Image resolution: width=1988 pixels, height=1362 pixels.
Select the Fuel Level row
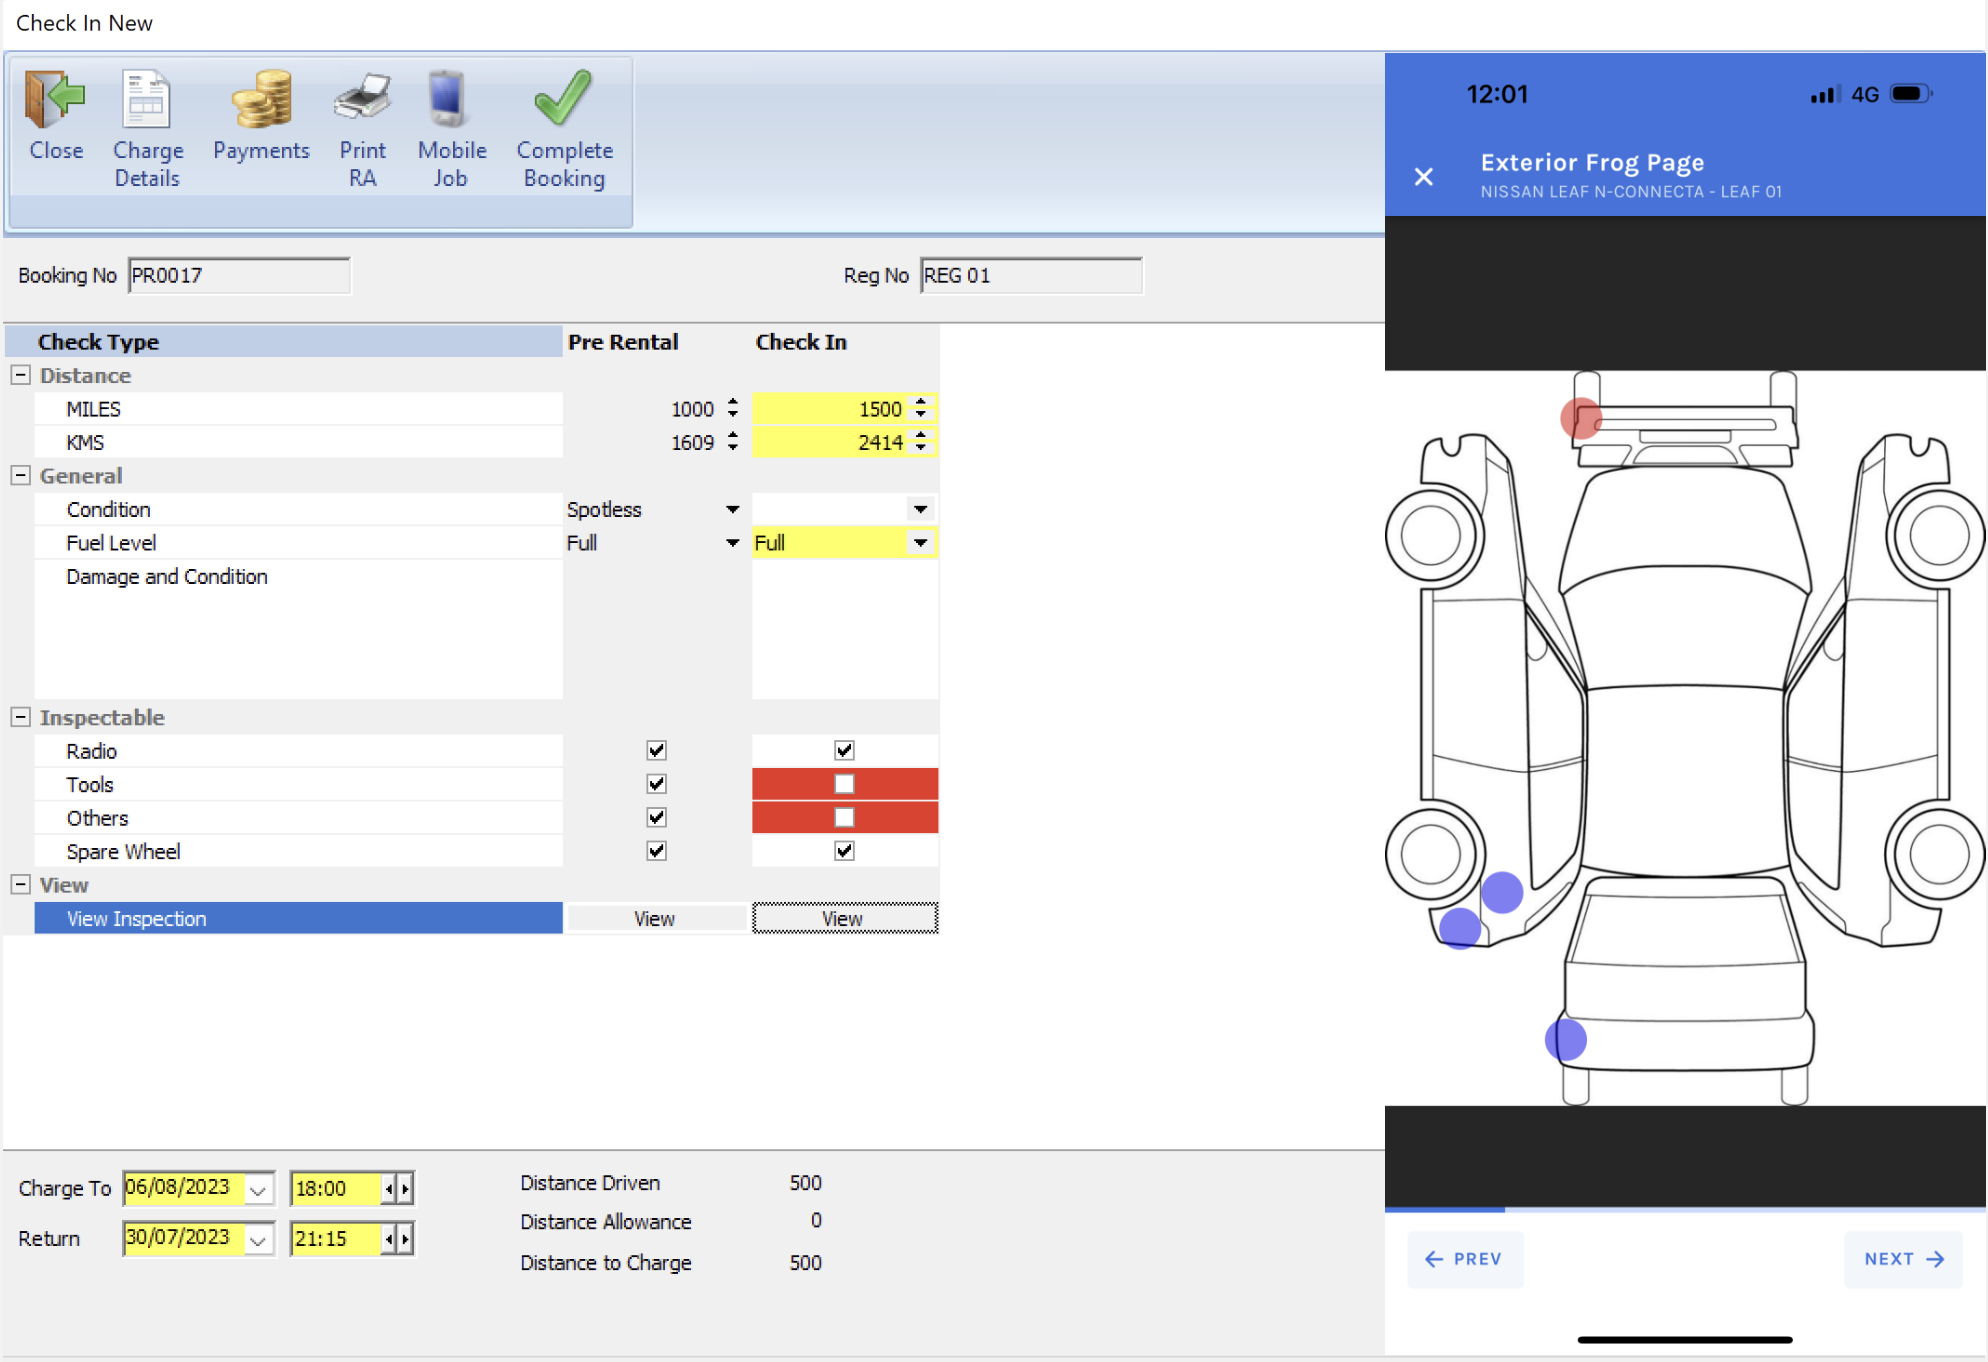click(298, 543)
